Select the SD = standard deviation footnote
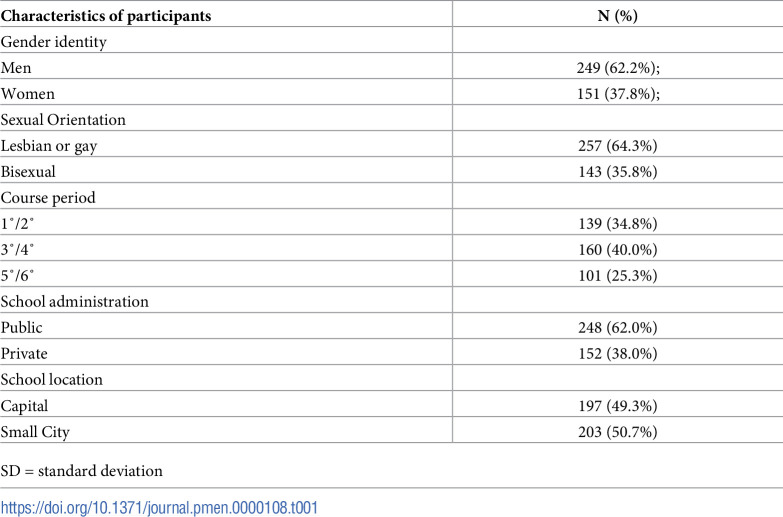 (x=81, y=471)
